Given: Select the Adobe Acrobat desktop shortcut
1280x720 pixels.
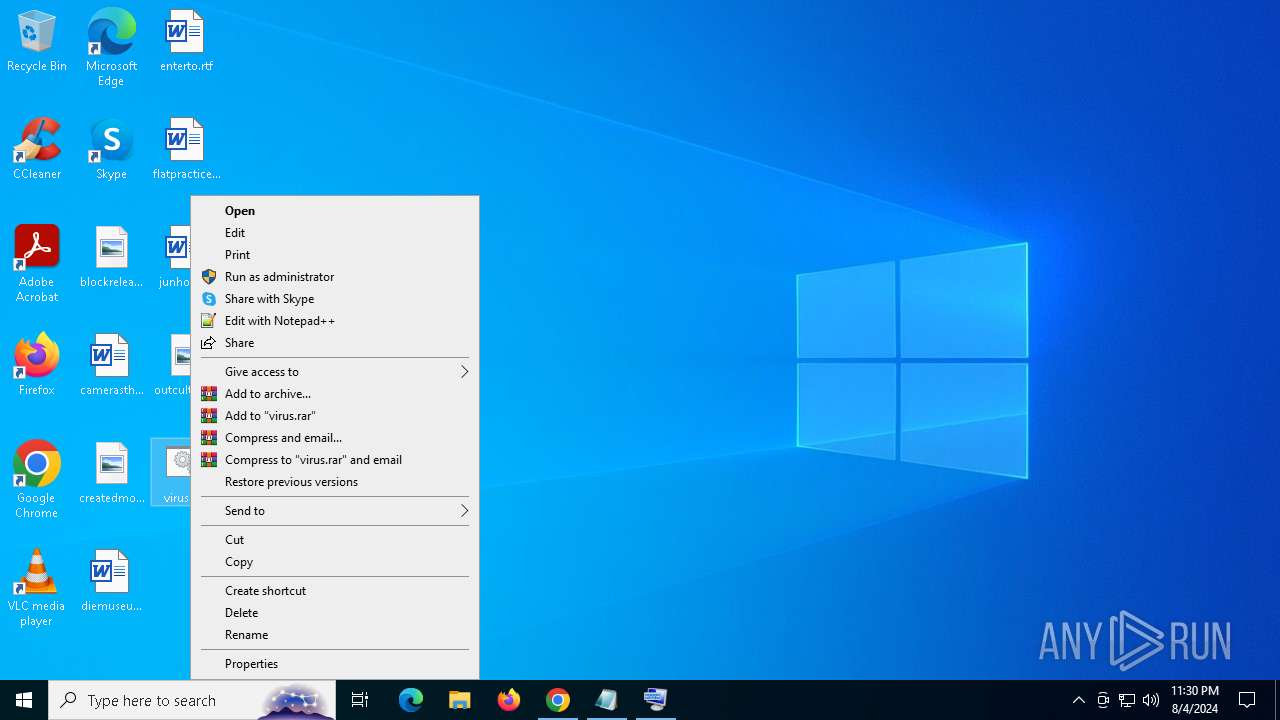Looking at the screenshot, I should [x=37, y=264].
